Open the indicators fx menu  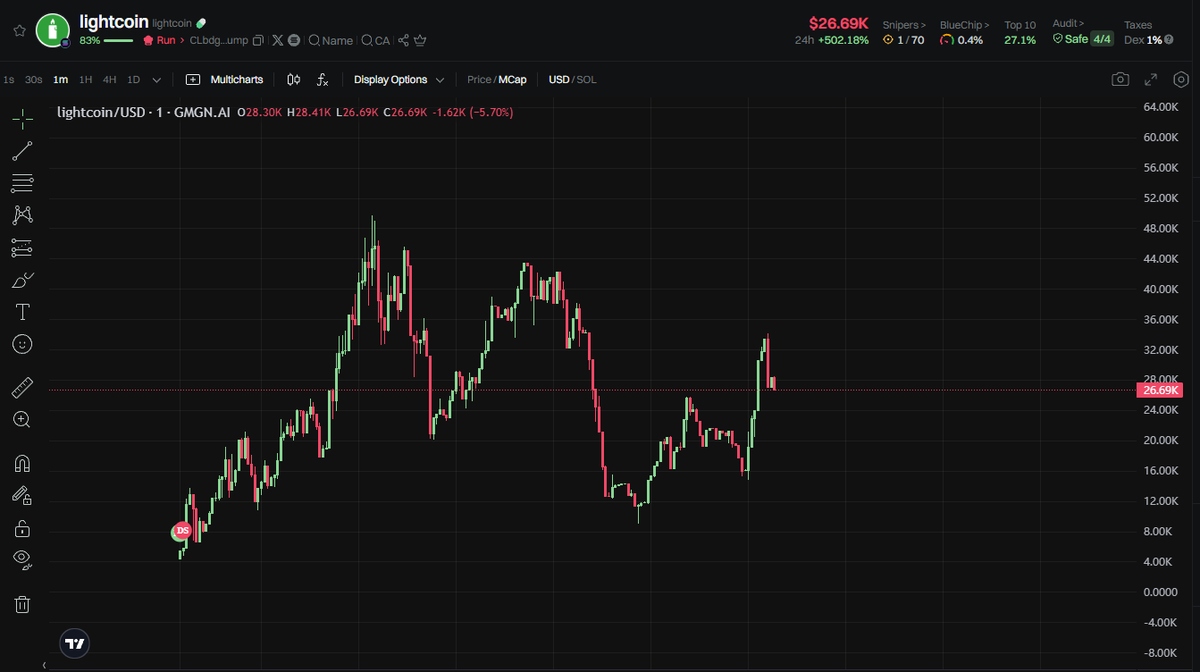[323, 79]
